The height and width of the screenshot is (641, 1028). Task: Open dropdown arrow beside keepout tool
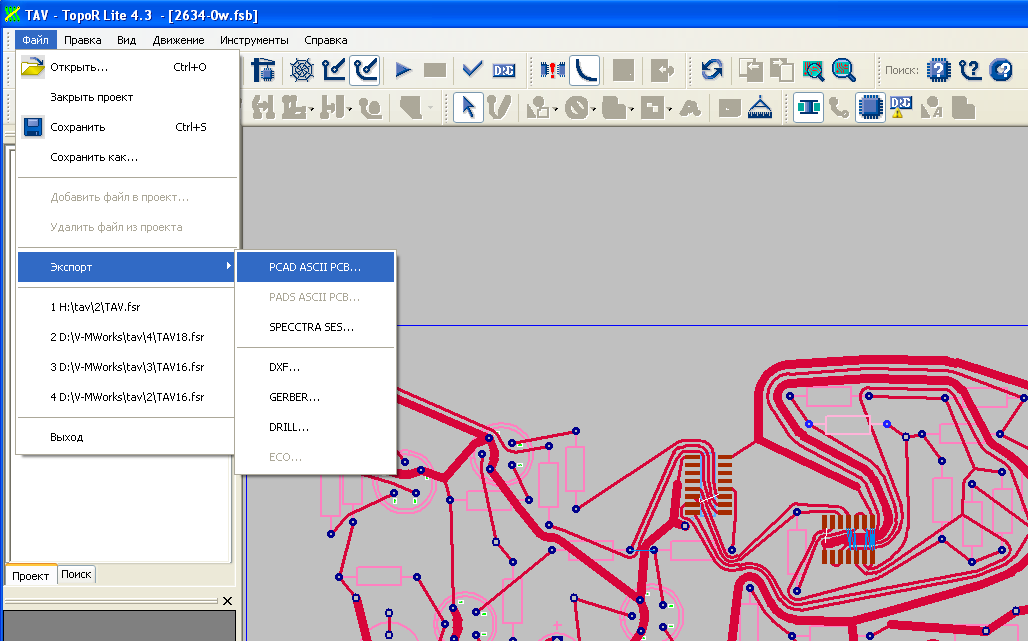pos(593,109)
